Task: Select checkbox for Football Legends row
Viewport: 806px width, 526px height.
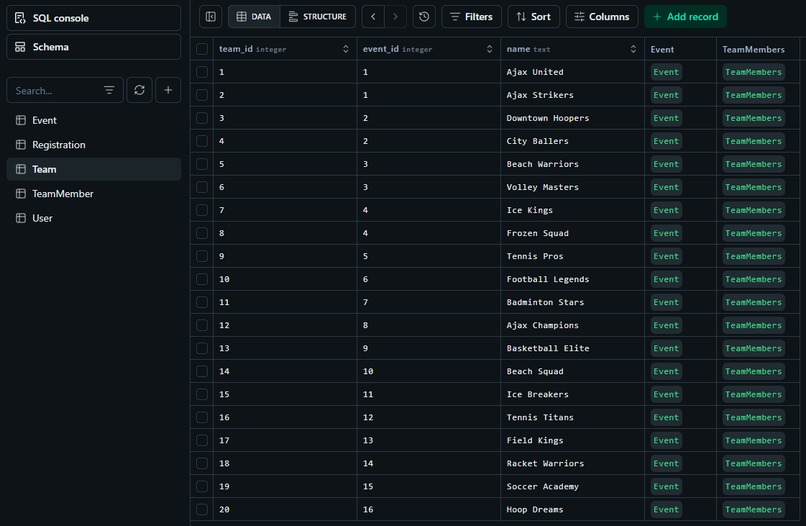Action: [202, 279]
